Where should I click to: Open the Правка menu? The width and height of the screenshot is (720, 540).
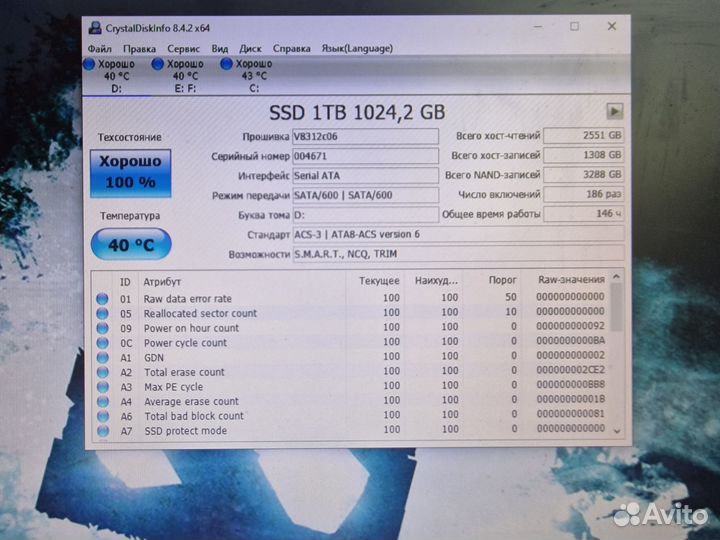(x=139, y=49)
